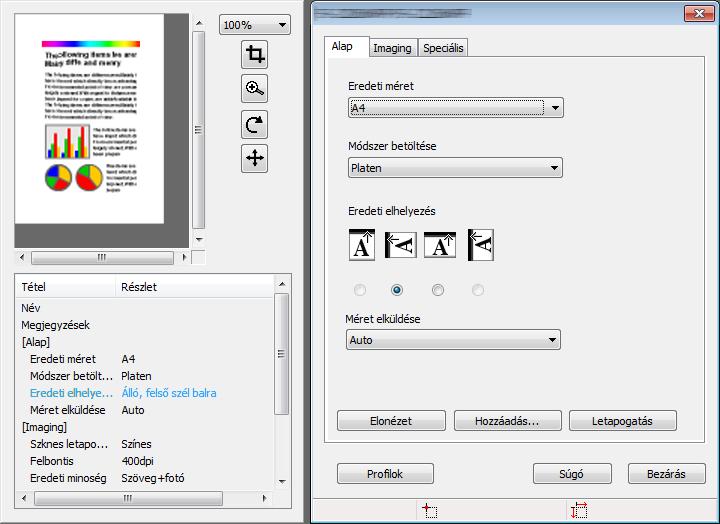Choose fourth rotated landscape orientation icon

coord(481,245)
